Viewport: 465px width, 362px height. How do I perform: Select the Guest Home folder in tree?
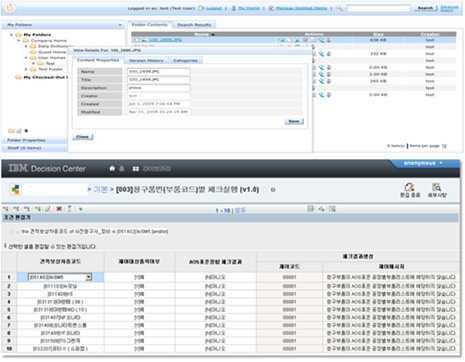pos(52,52)
